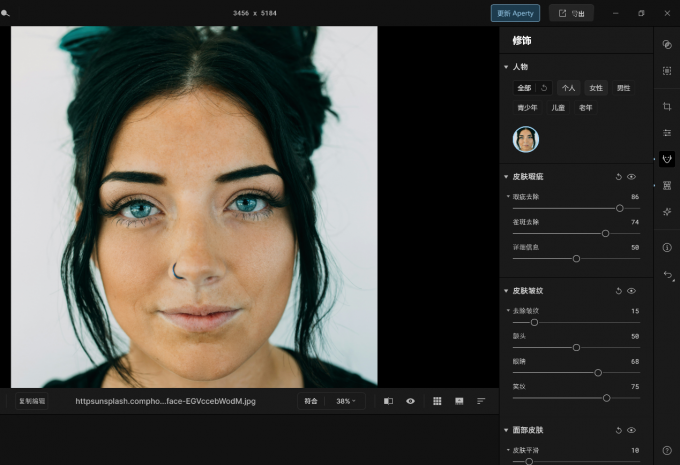Viewport: 680px width, 465px height.
Task: Open the magnifier search icon at top left
Action: pyautogui.click(x=5, y=13)
